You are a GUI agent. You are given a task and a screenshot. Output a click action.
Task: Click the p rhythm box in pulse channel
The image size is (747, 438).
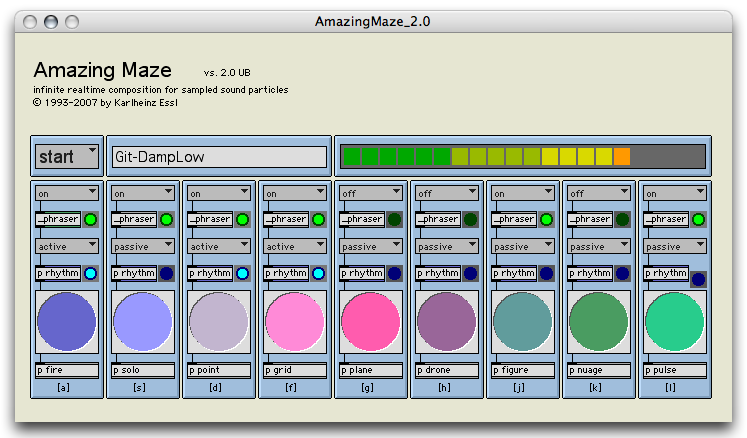click(x=666, y=273)
